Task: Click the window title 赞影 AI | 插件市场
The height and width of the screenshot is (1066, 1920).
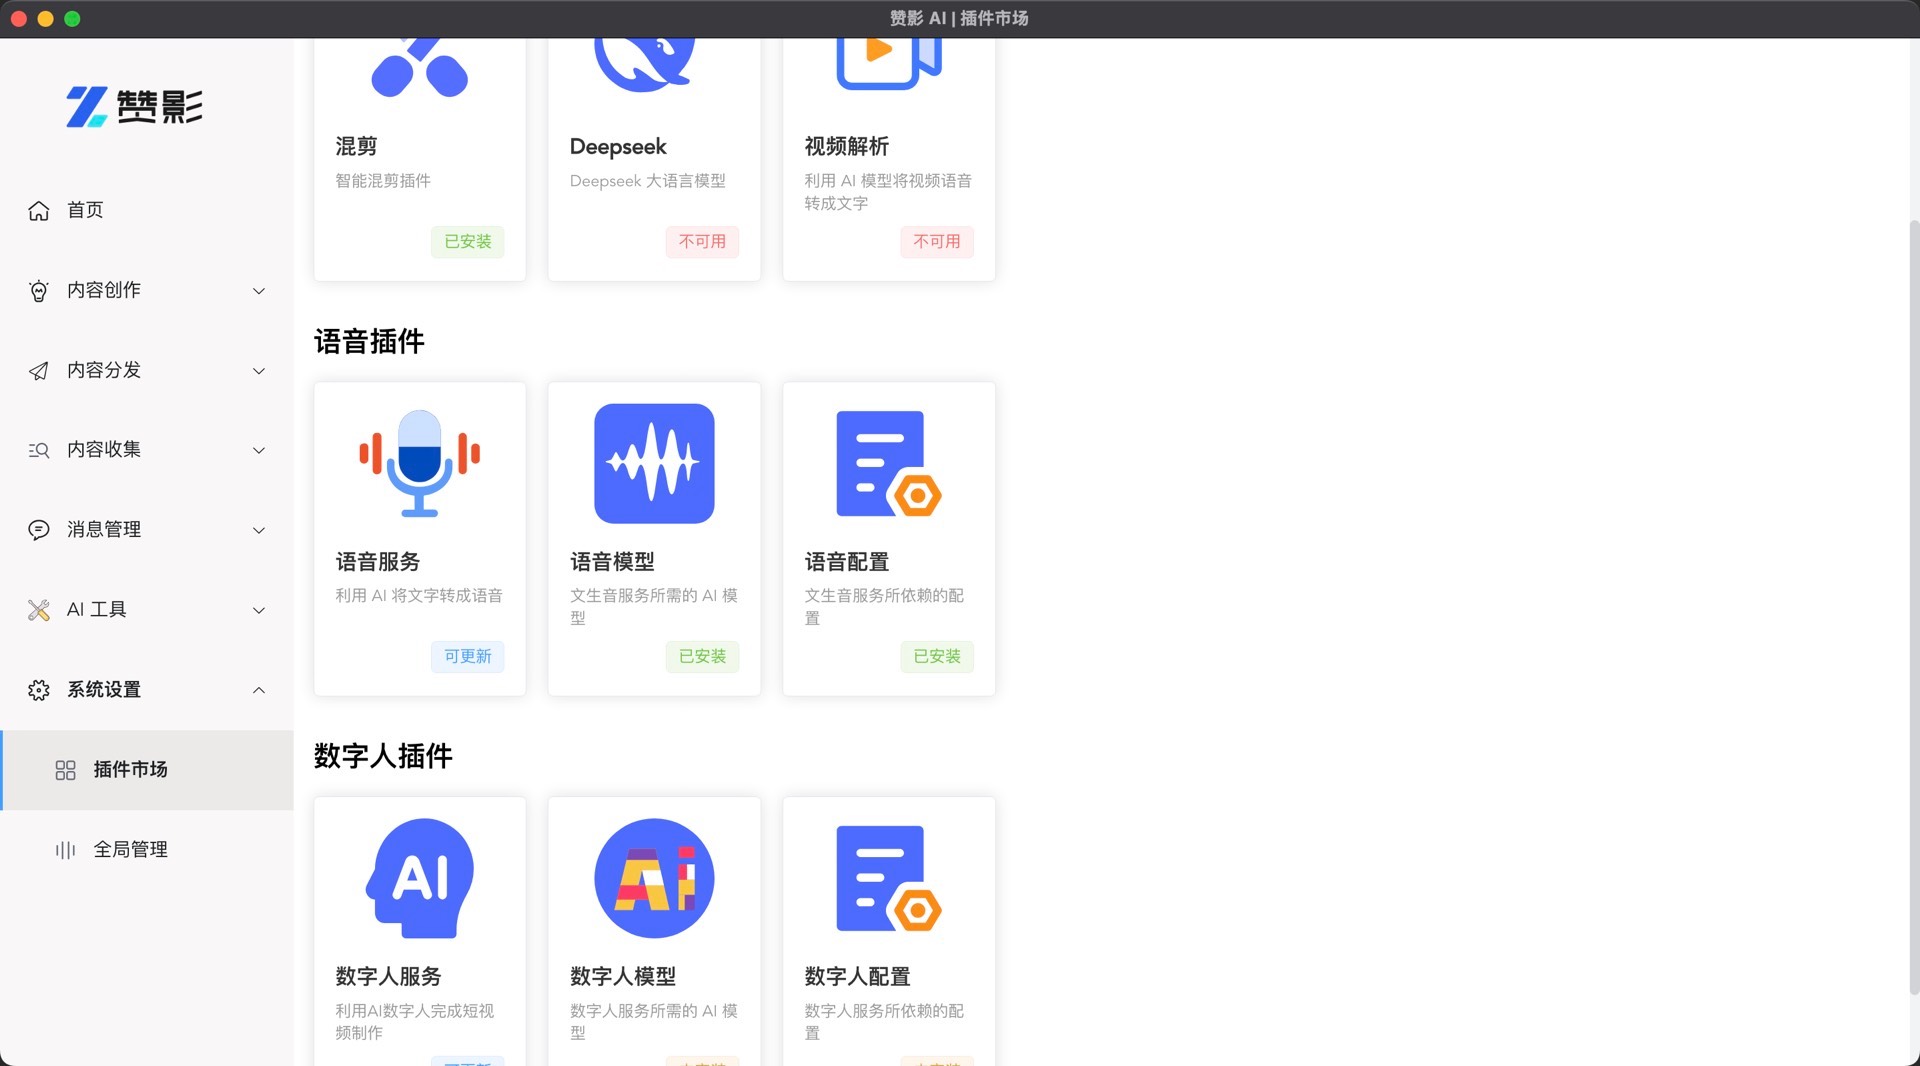Action: pyautogui.click(x=959, y=18)
